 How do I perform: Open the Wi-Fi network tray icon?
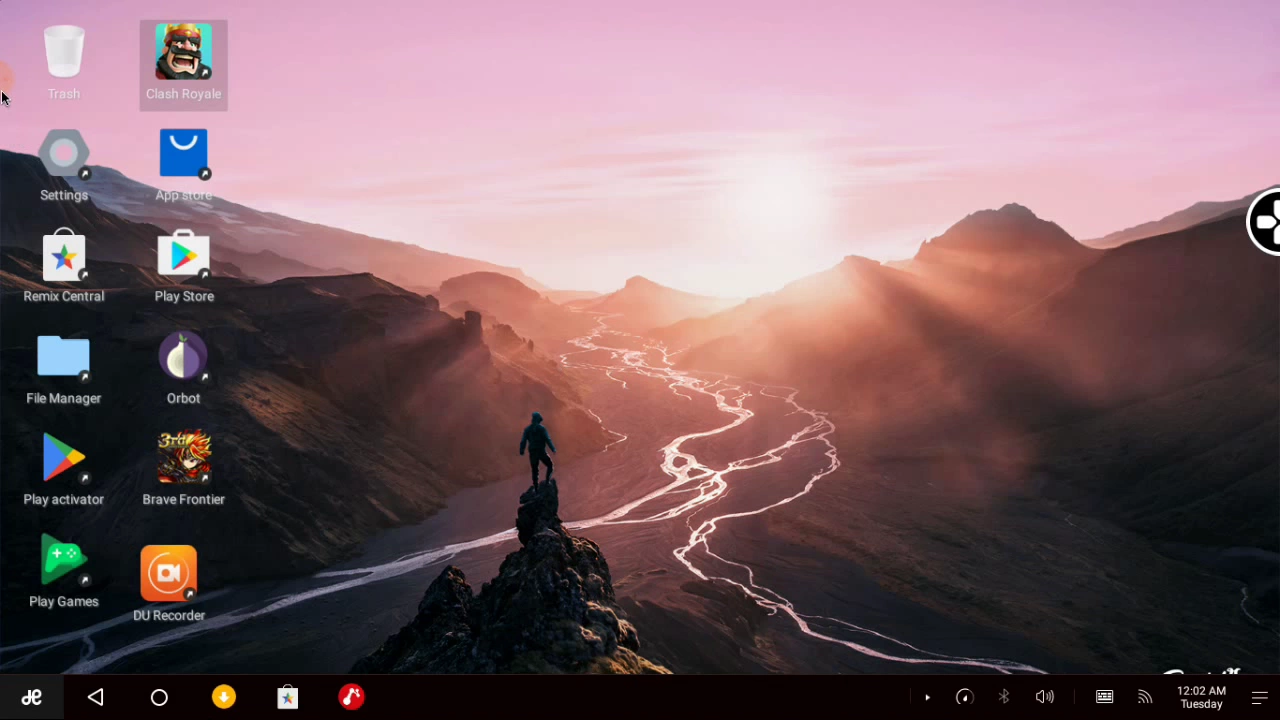coord(1145,697)
